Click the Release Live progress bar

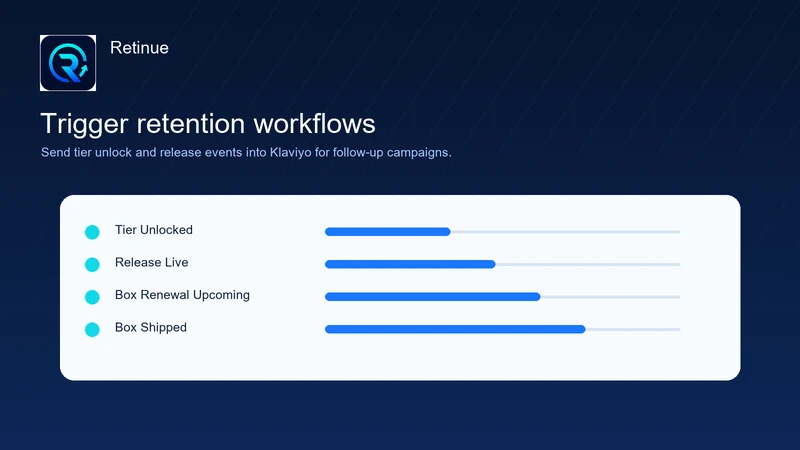pyautogui.click(x=503, y=264)
